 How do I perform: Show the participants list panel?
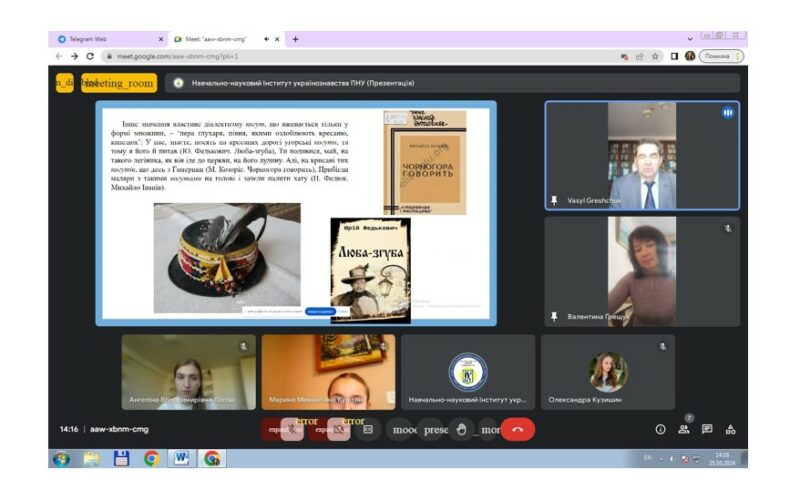(684, 429)
